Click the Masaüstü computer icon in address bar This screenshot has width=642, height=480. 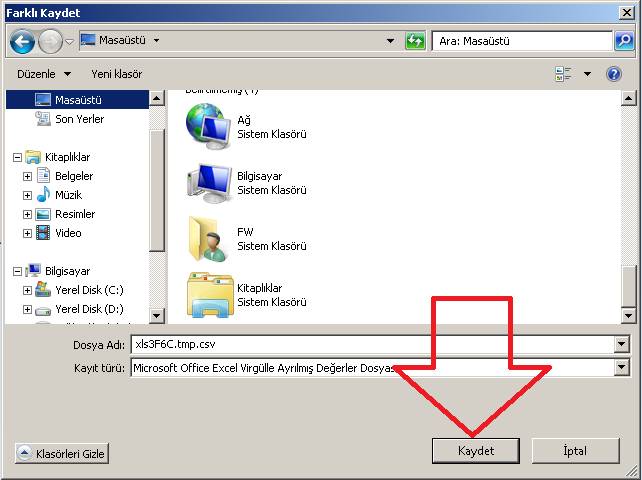88,40
